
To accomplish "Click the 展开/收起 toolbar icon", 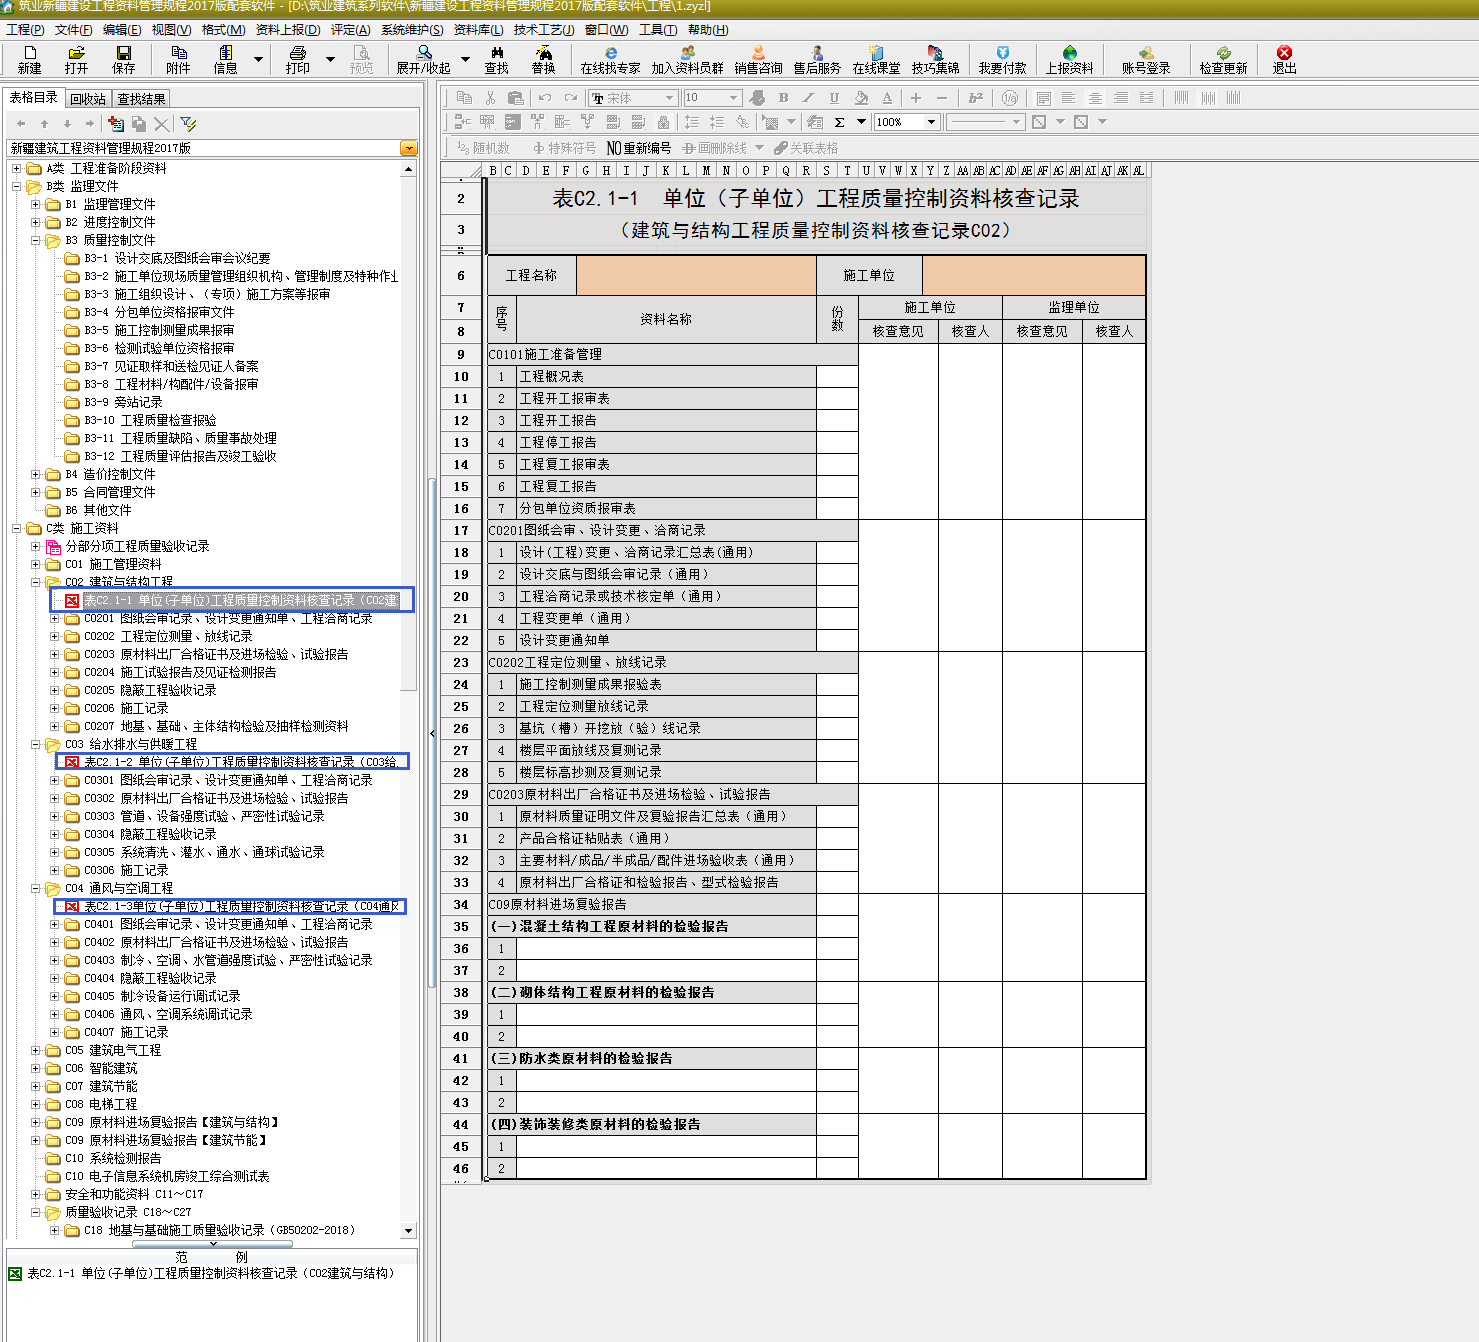I will pos(423,60).
